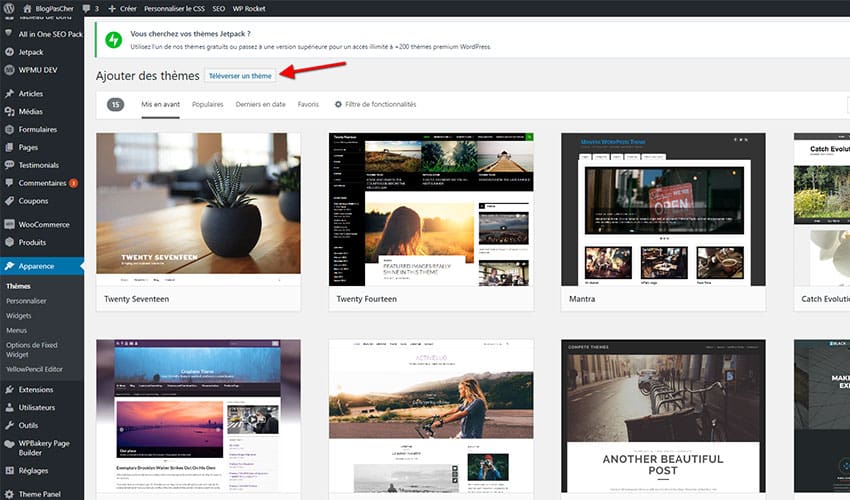Click the Mantra theme name

(582, 299)
